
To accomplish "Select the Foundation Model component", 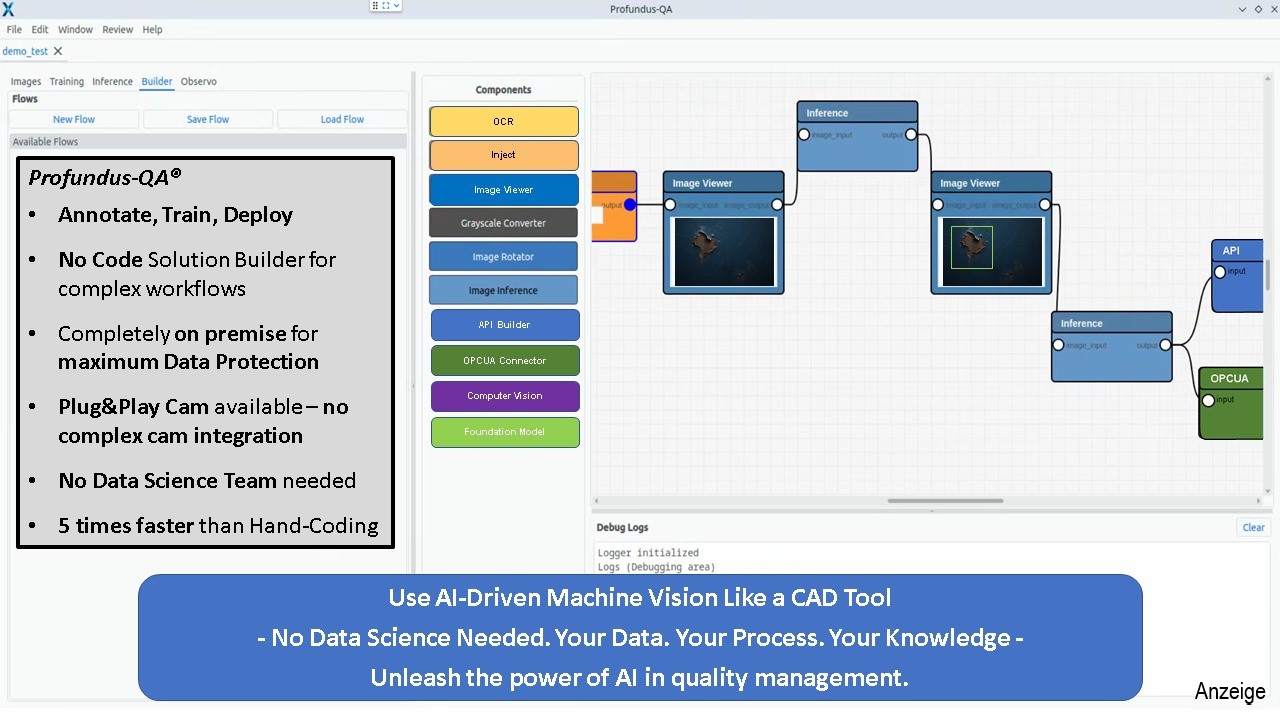I will coord(504,432).
